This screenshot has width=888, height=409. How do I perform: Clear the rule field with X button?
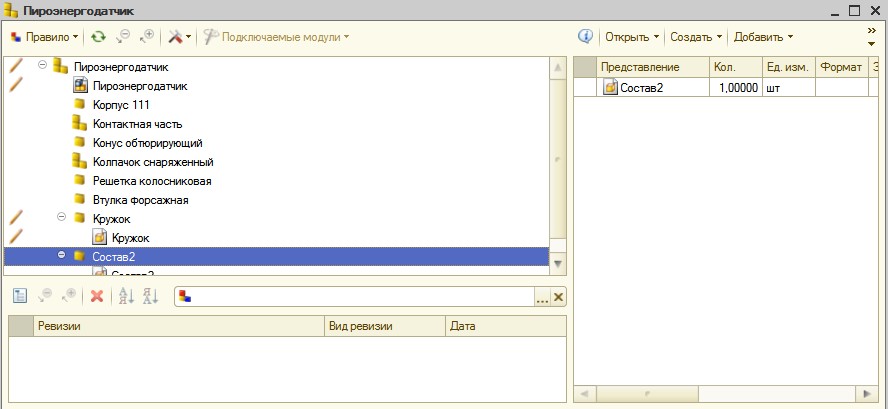pos(558,297)
